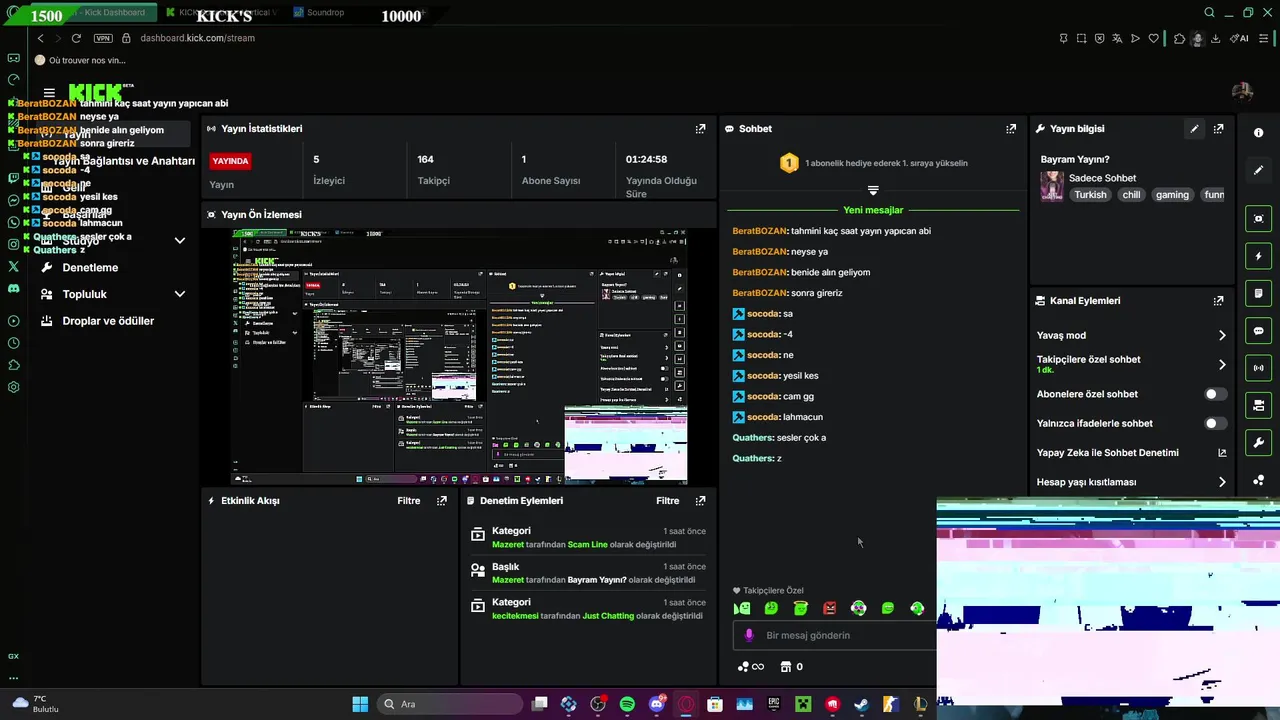The height and width of the screenshot is (720, 1280).
Task: Expand the Topluluk sidebar section
Action: 180,294
